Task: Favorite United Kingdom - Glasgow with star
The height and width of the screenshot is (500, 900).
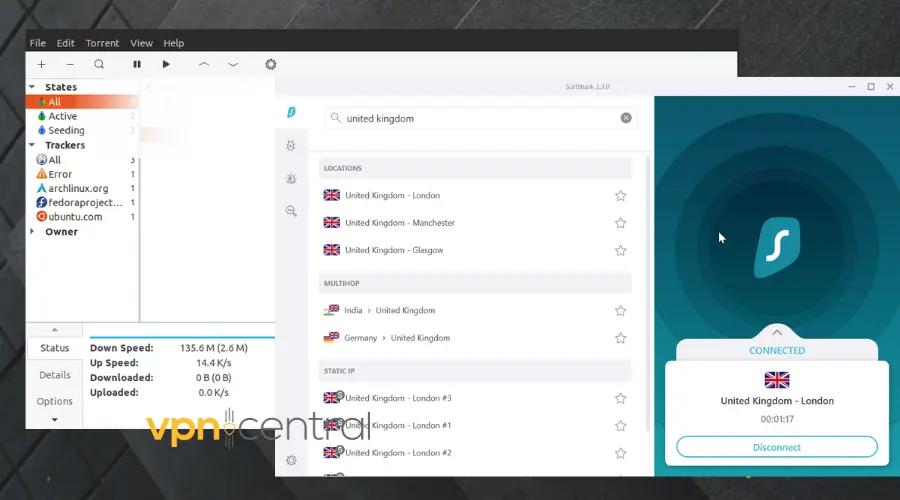Action: (x=620, y=250)
